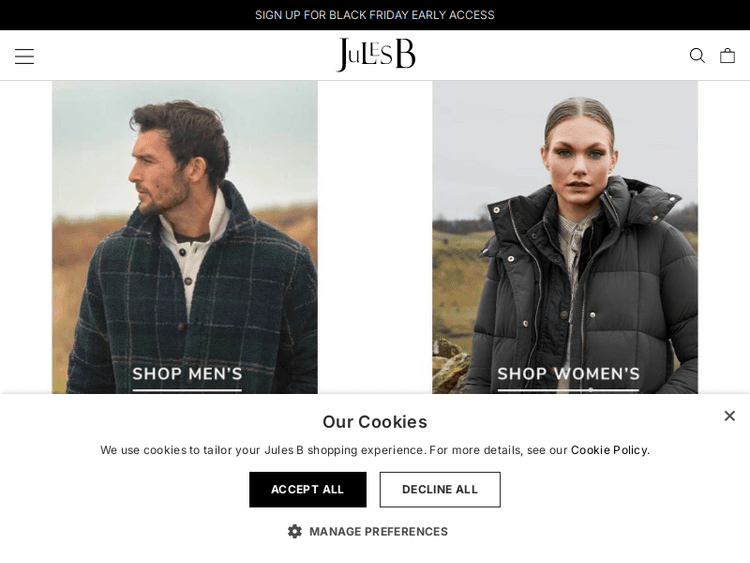Accept all cookies

coord(308,489)
